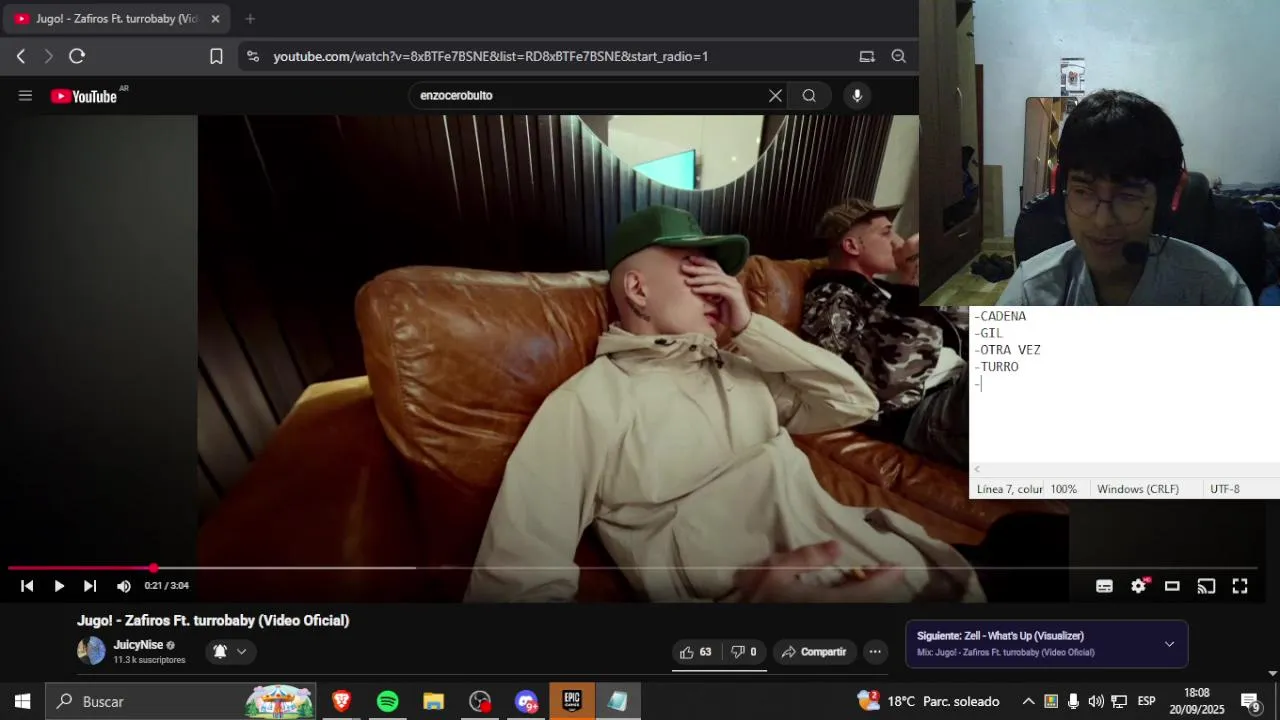The image size is (1280, 720).
Task: Skip to next video
Action: pyautogui.click(x=90, y=586)
